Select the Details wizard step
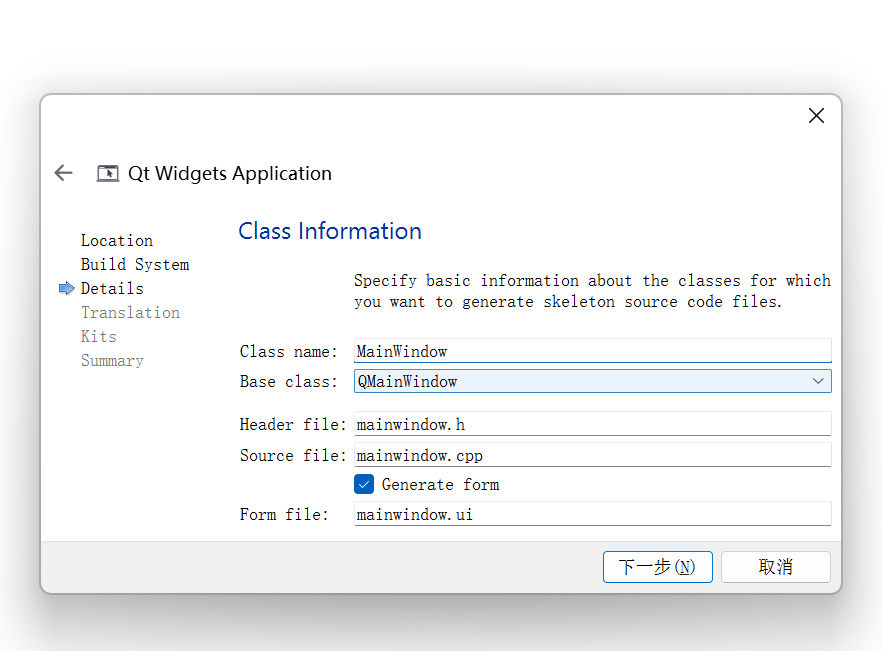 (112, 289)
